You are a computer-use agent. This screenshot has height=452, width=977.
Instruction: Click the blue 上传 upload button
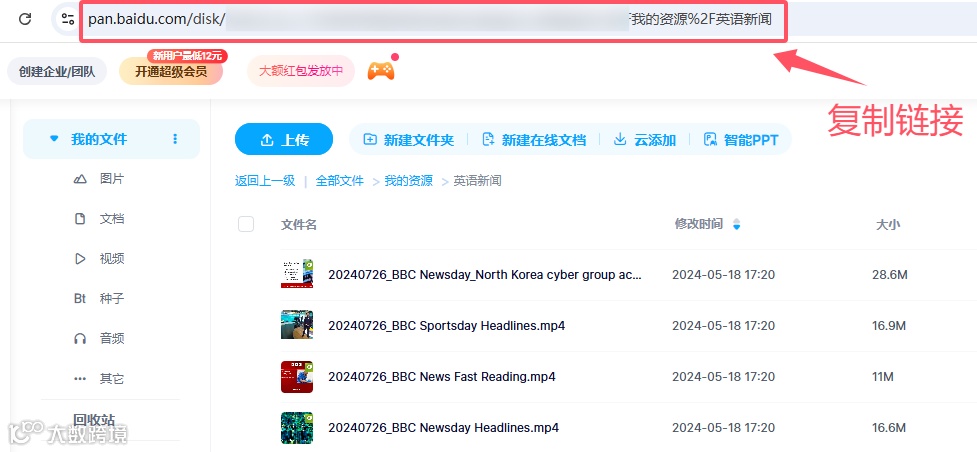(x=284, y=139)
